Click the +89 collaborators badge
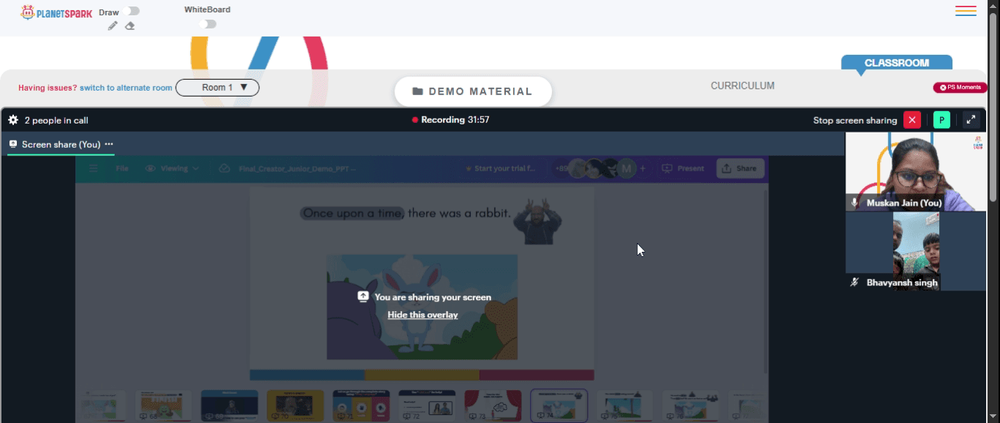 (562, 168)
